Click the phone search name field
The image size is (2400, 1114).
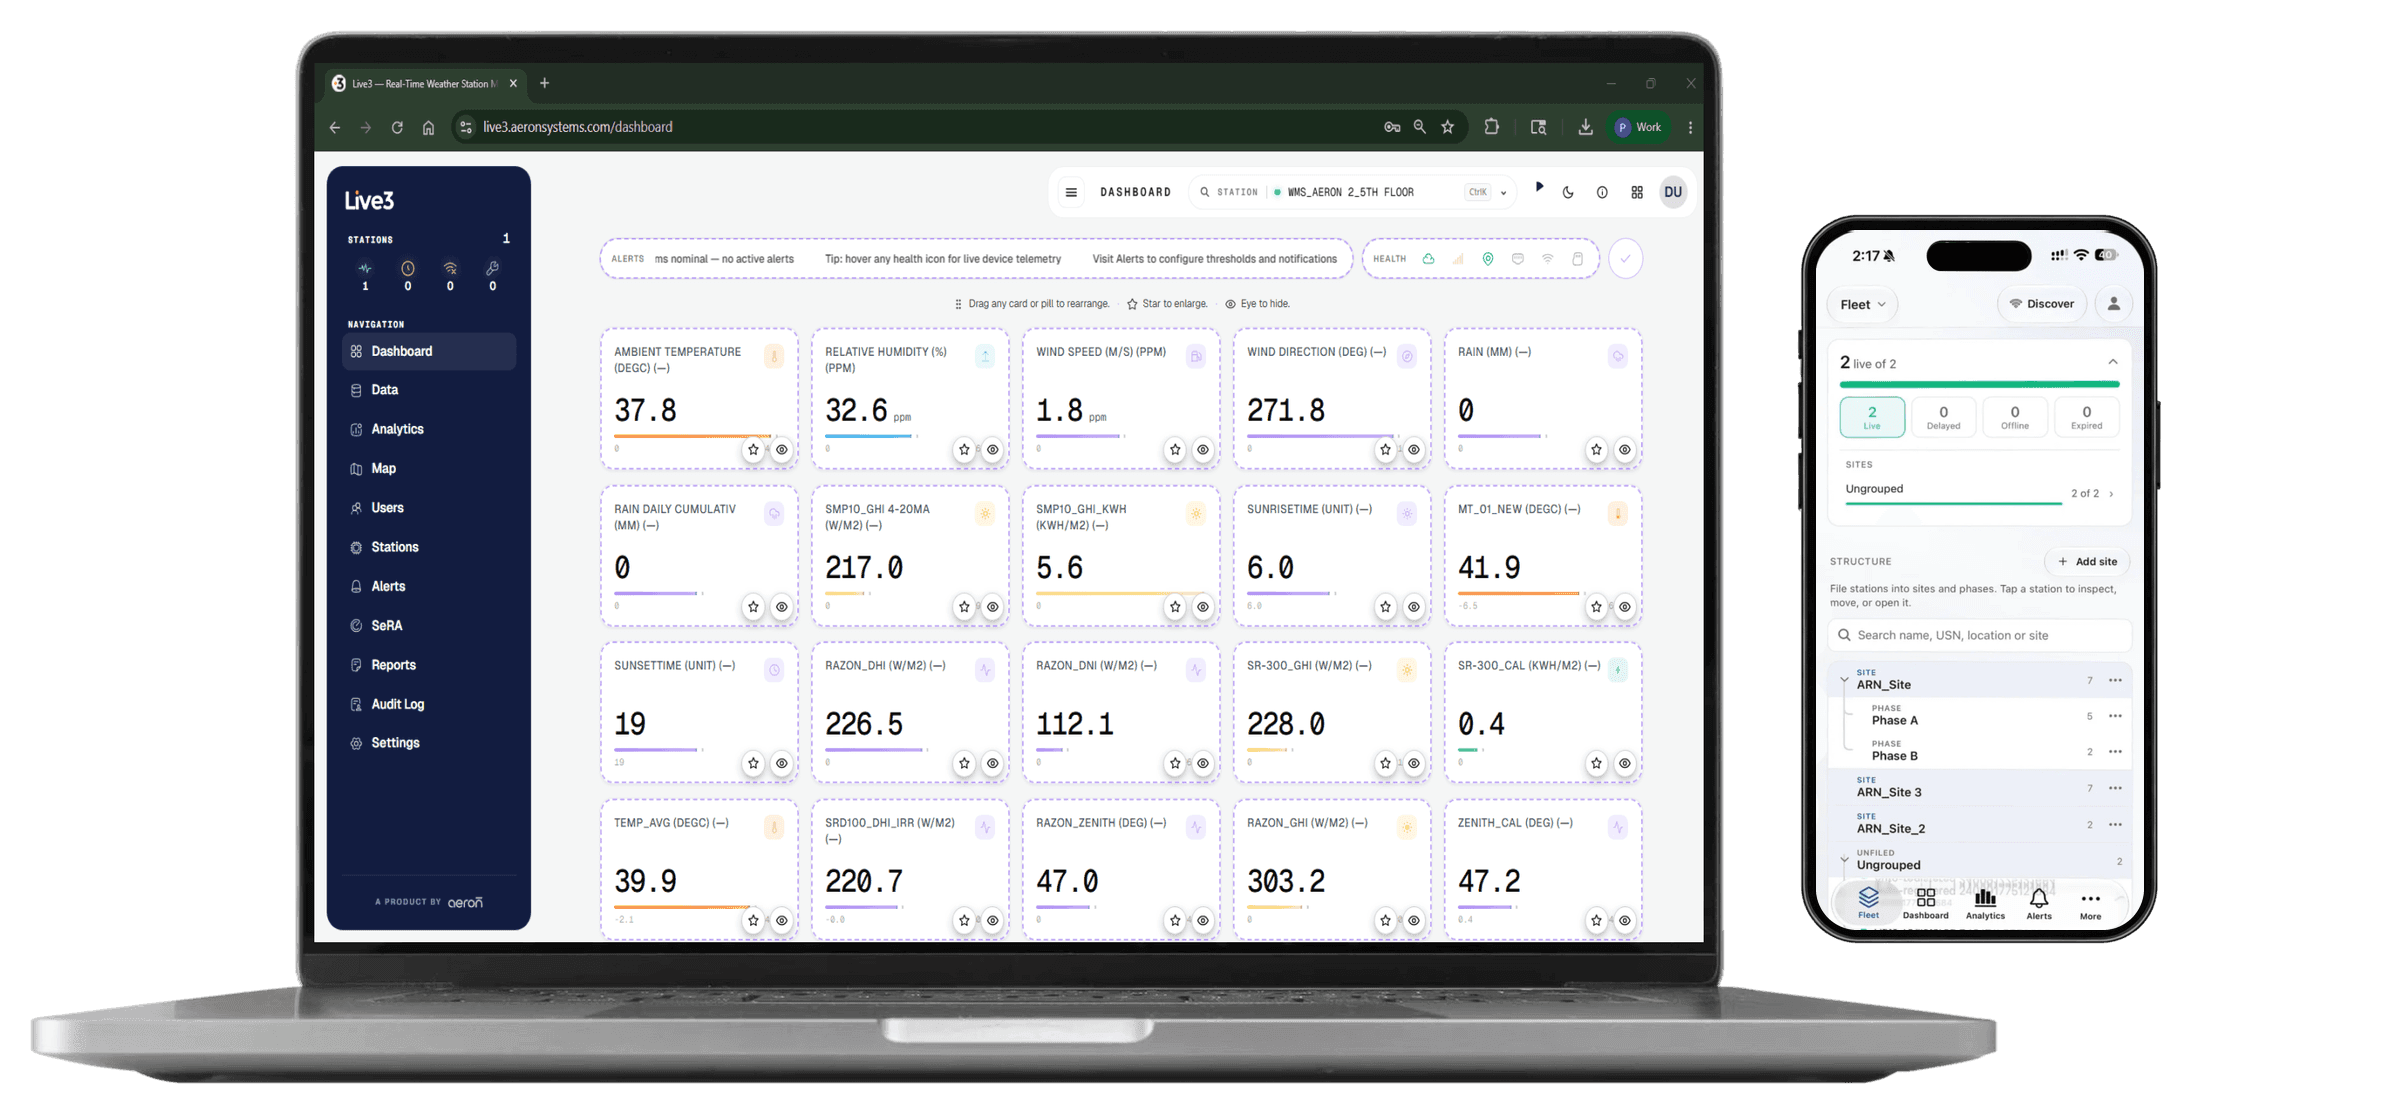click(1979, 635)
